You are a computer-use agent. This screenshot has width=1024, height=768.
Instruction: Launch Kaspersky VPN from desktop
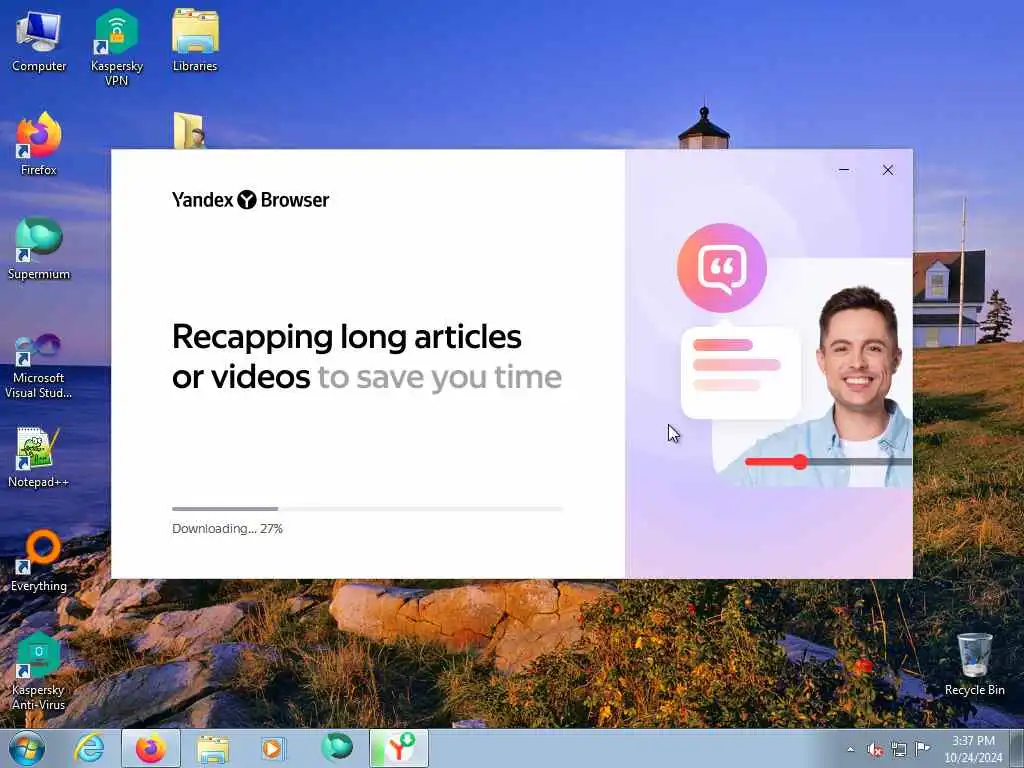tap(116, 47)
